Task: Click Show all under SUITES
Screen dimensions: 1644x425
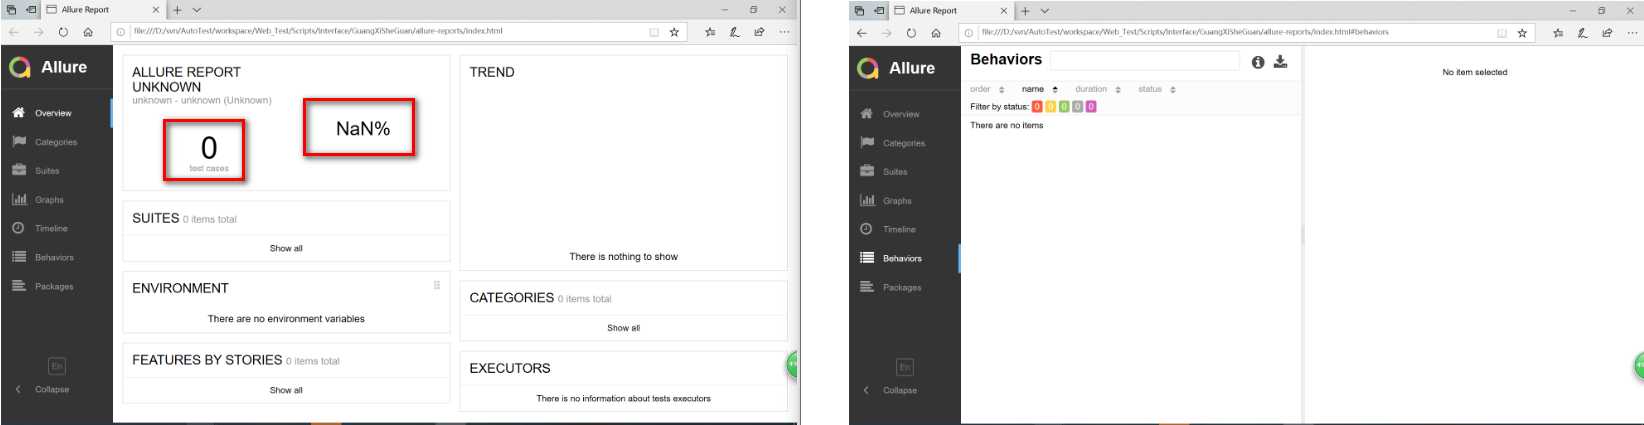Action: pyautogui.click(x=286, y=248)
